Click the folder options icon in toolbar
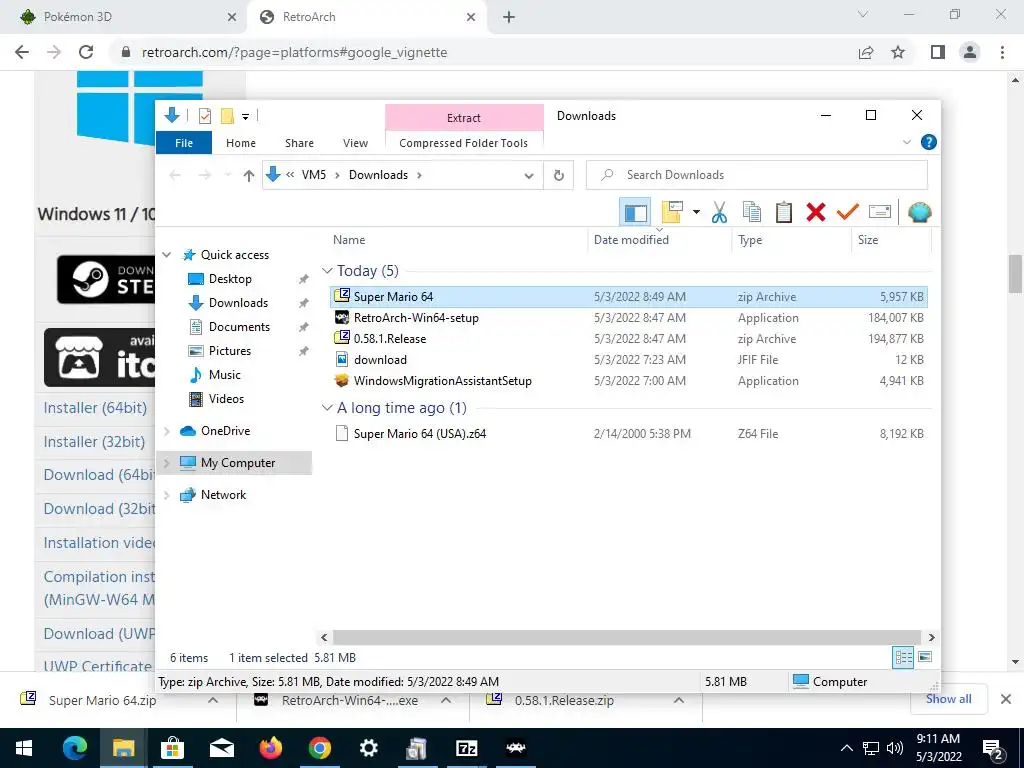Screen dimensions: 1024x768 click(672, 212)
